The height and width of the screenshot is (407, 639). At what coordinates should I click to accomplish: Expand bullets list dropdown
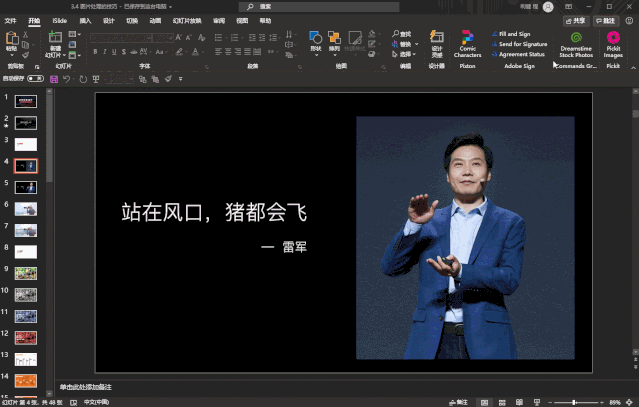click(x=226, y=37)
